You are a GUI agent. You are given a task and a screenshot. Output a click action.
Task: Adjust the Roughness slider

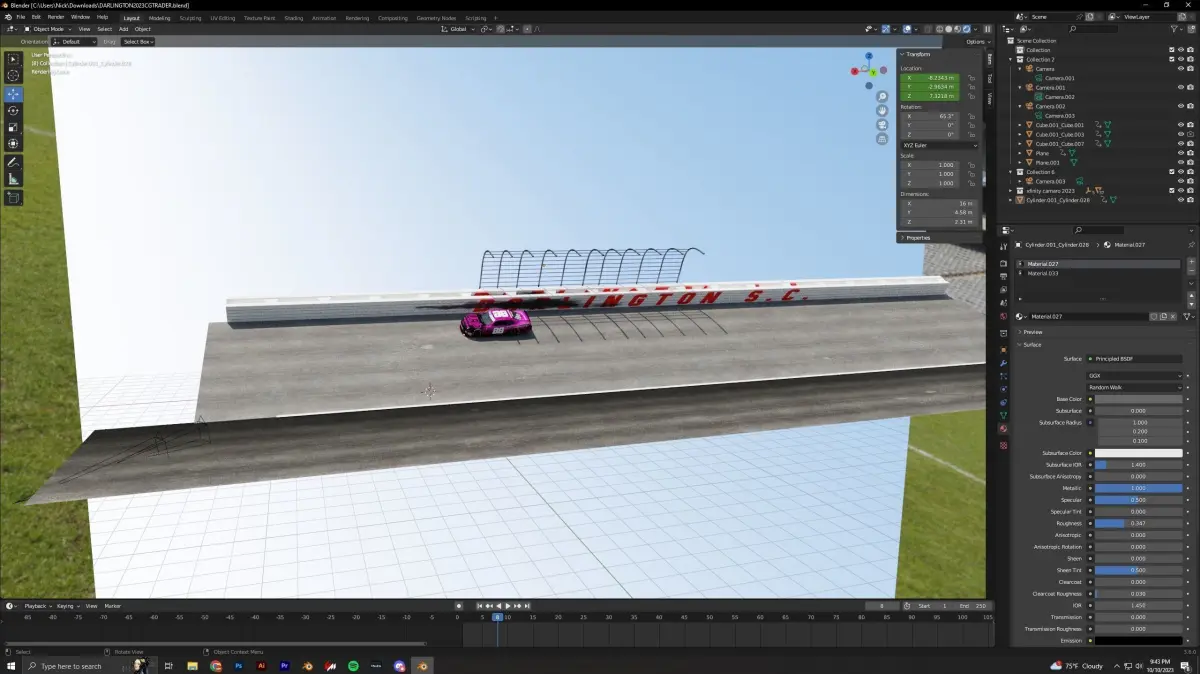click(1139, 523)
